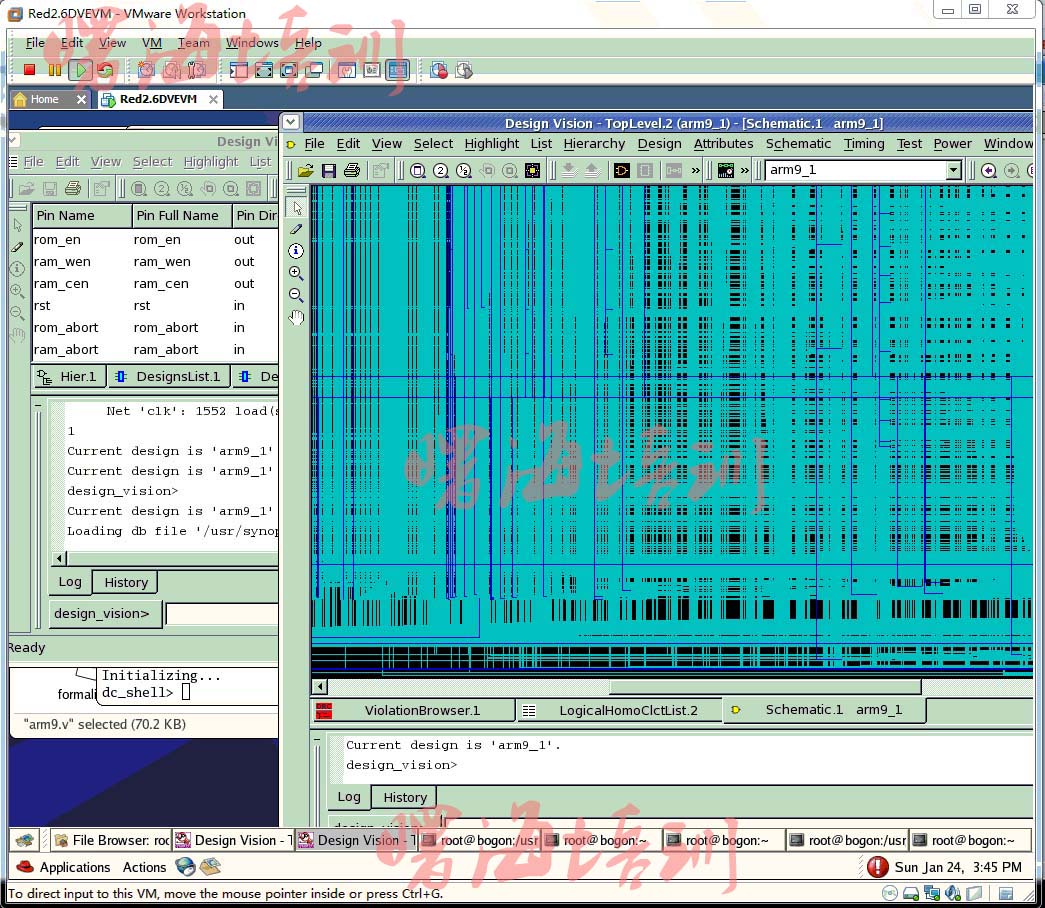The width and height of the screenshot is (1045, 908).
Task: Click the File Browser taskbar button
Action: pos(110,840)
